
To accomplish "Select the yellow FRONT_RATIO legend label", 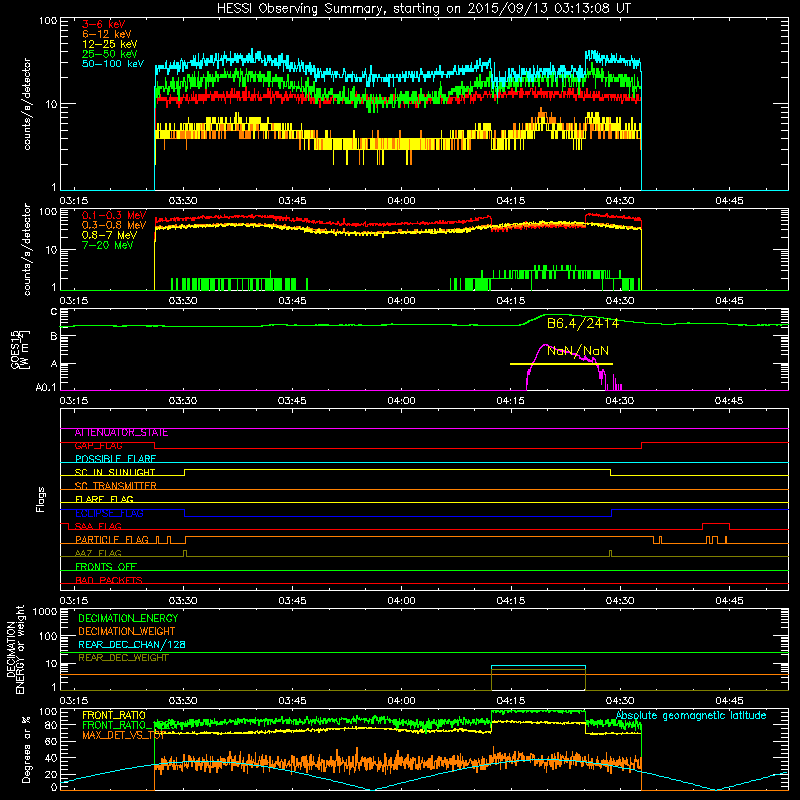I will click(114, 715).
